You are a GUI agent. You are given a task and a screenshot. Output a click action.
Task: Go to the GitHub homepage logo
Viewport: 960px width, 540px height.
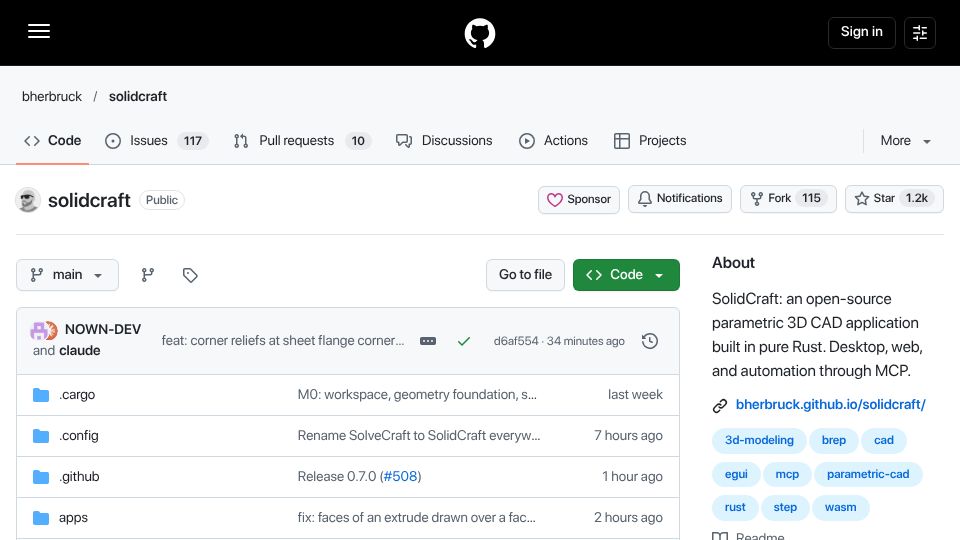(479, 33)
